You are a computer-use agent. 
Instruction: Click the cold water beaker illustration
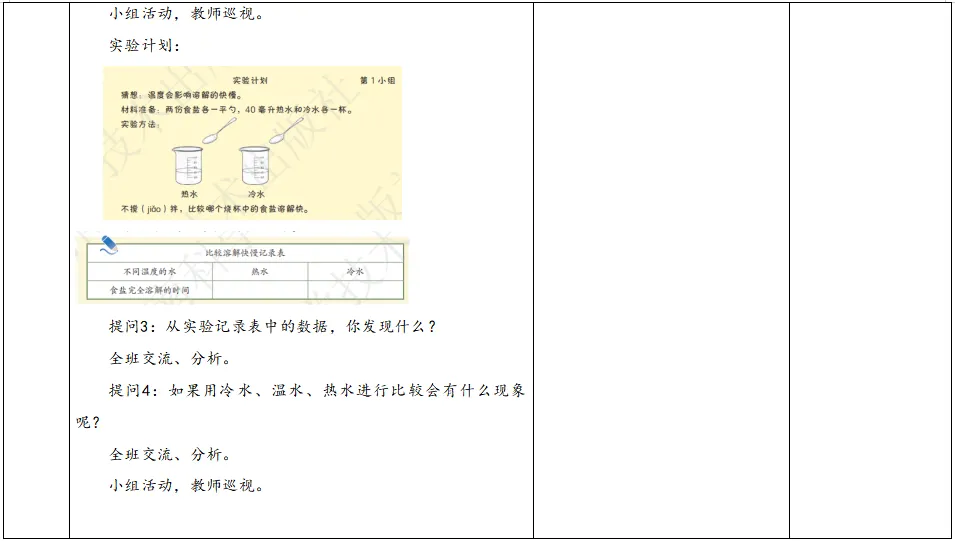coord(254,165)
